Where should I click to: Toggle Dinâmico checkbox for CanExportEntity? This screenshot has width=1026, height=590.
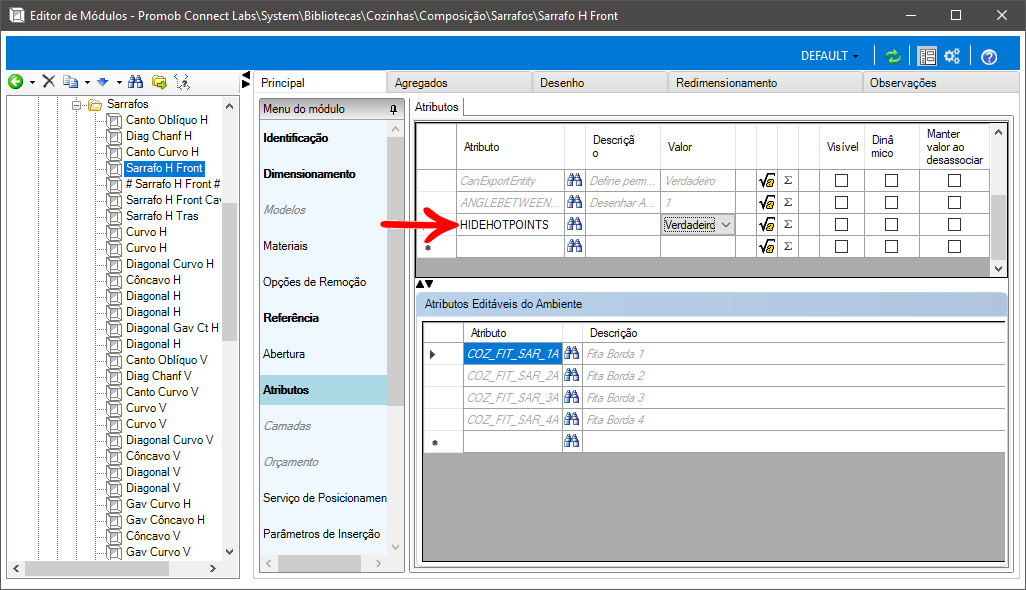[x=891, y=181]
